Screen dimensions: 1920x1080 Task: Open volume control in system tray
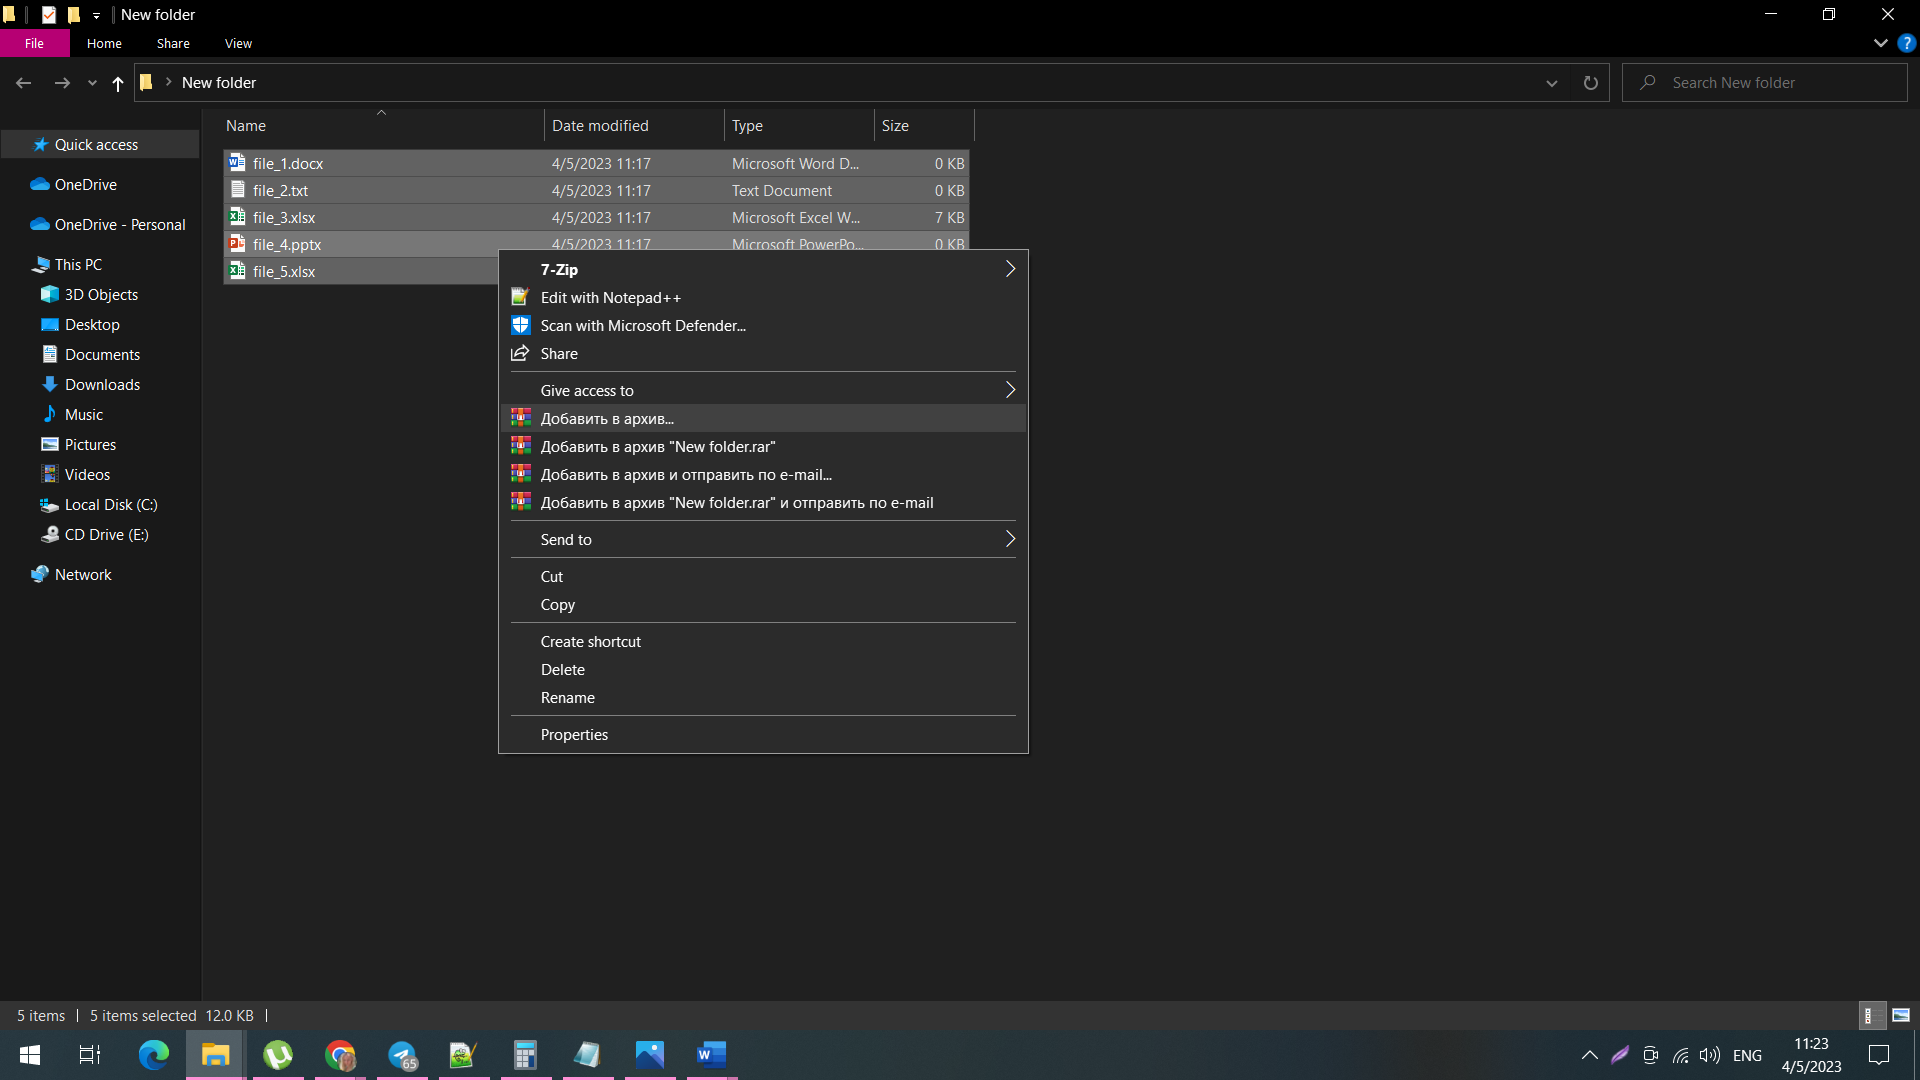pyautogui.click(x=1710, y=1055)
